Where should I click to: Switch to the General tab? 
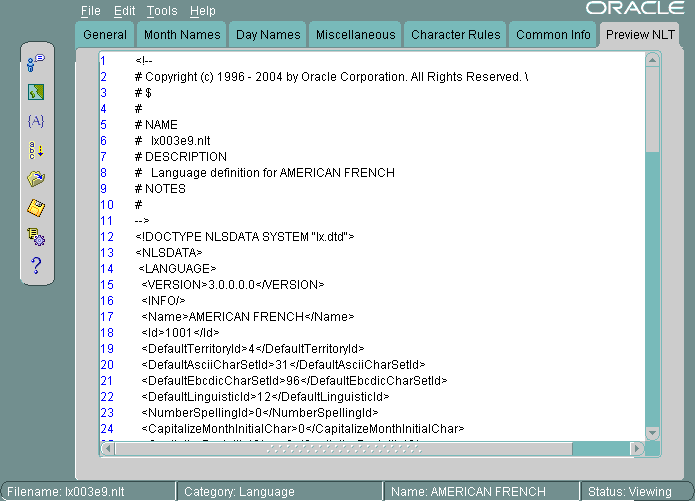click(x=104, y=35)
